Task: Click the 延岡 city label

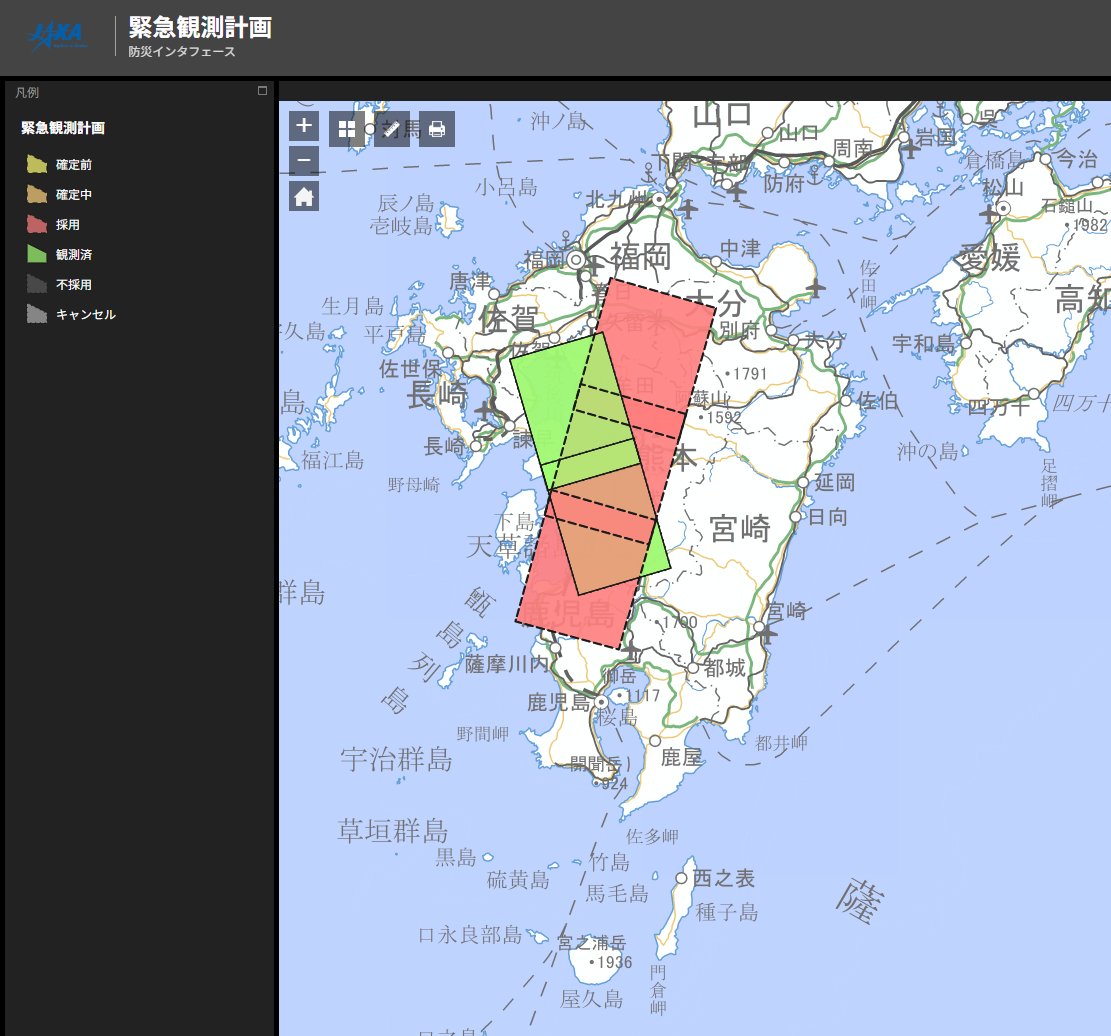Action: click(835, 483)
